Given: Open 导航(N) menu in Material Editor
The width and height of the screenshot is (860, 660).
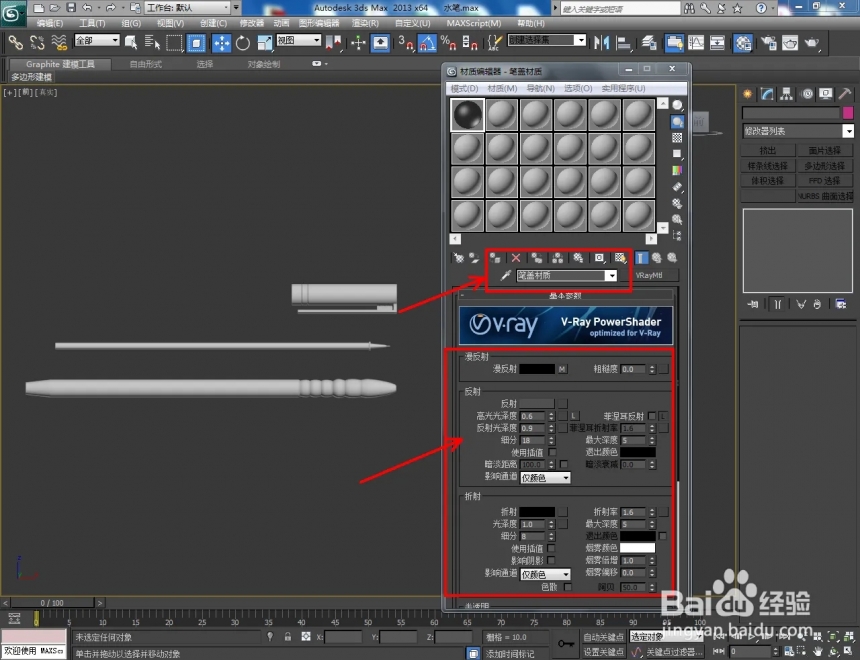Looking at the screenshot, I should coord(541,88).
